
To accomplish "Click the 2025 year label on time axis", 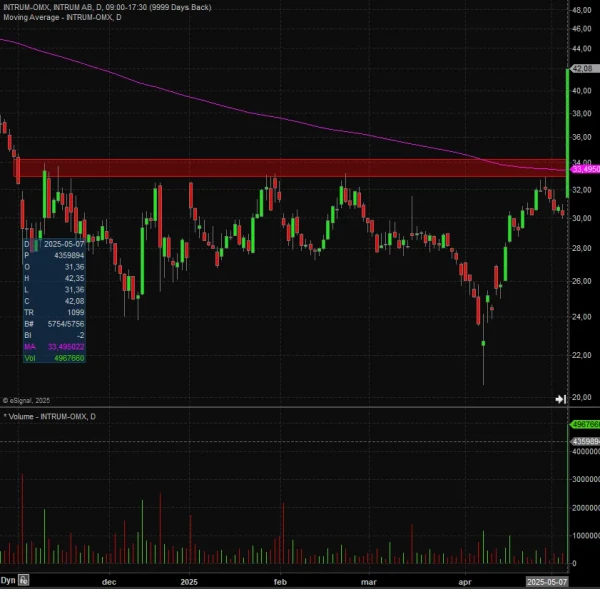I will tap(189, 582).
